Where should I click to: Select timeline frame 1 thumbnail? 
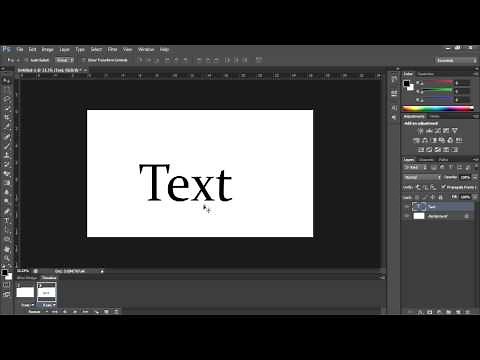coord(25,292)
